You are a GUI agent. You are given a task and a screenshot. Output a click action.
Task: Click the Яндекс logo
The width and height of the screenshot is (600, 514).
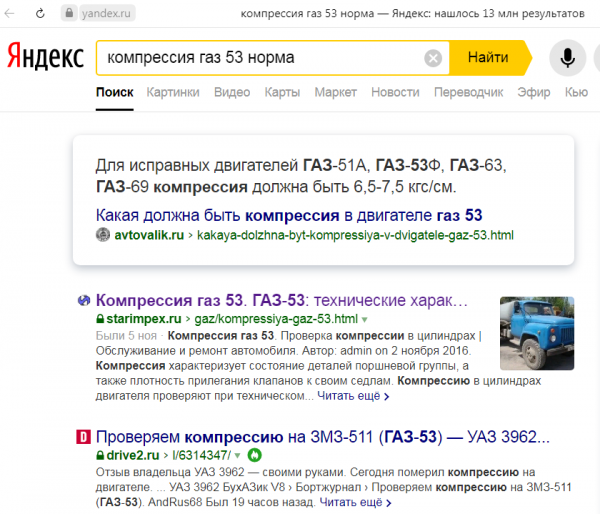click(x=44, y=57)
